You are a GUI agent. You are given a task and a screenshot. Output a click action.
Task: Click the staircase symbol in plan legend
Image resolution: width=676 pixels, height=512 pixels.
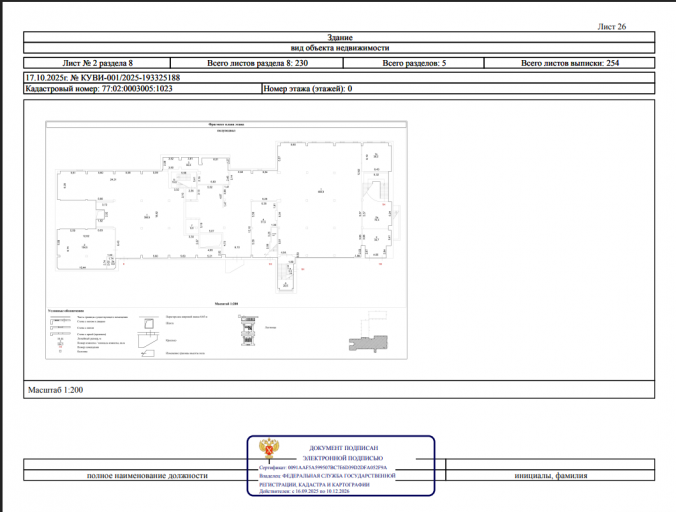click(x=247, y=330)
